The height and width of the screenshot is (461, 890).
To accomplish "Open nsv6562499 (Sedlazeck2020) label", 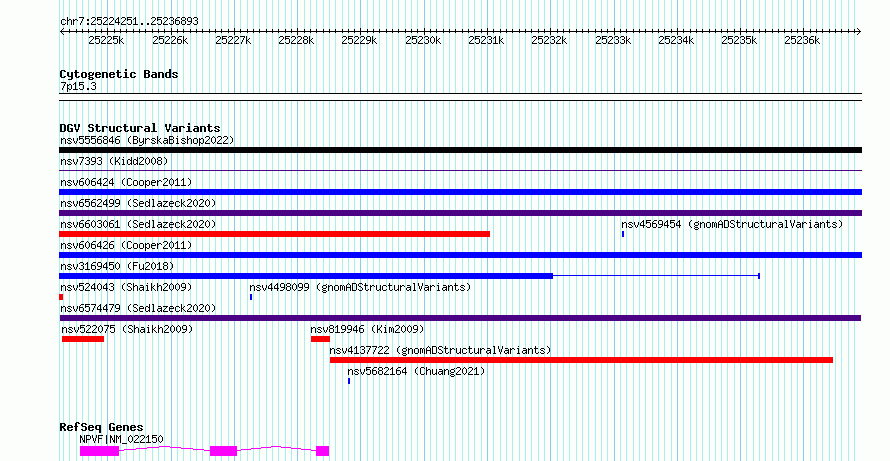I will click(138, 203).
